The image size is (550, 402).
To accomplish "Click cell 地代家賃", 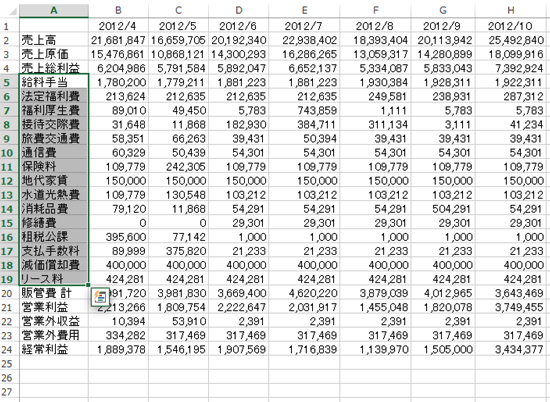I will click(54, 180).
